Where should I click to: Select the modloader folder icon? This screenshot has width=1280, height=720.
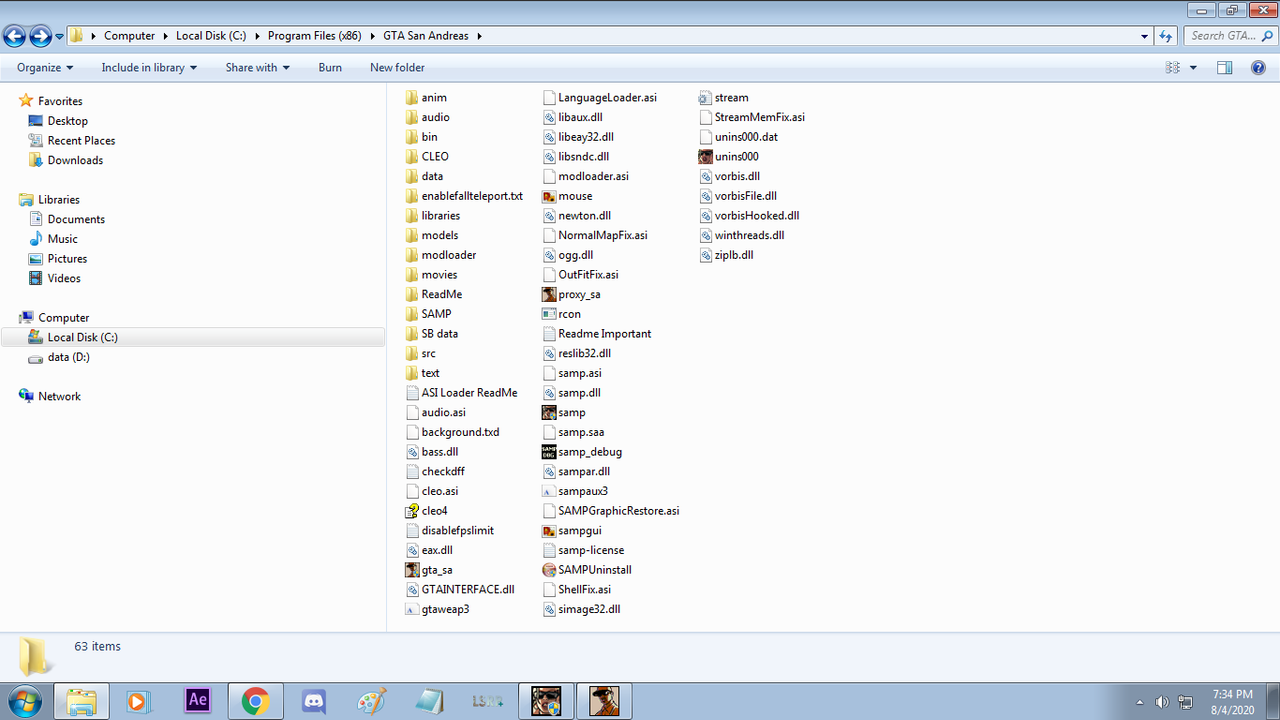(x=412, y=255)
